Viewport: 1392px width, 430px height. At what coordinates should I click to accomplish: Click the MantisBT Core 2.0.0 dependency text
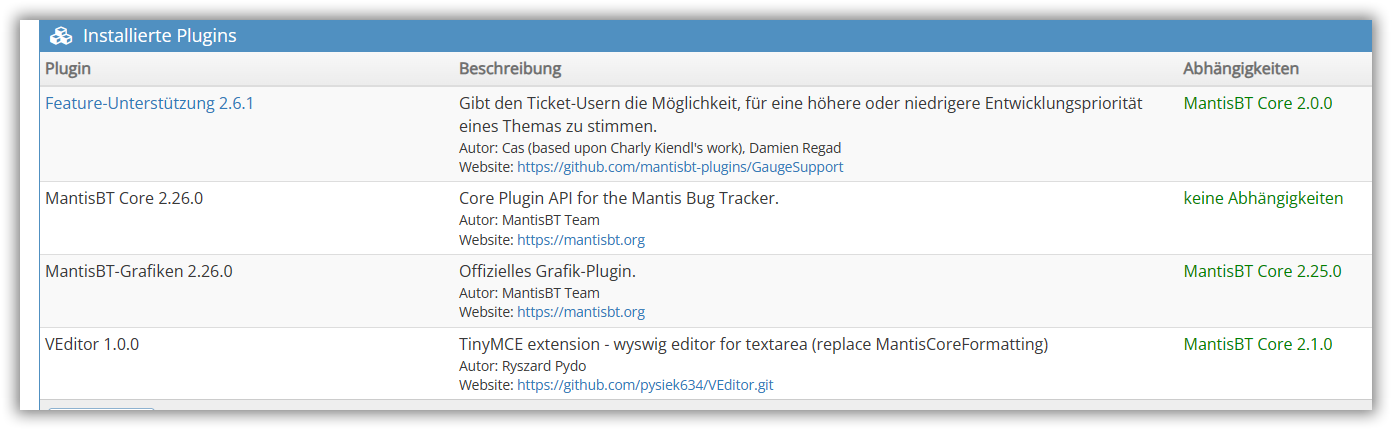pyautogui.click(x=1257, y=103)
